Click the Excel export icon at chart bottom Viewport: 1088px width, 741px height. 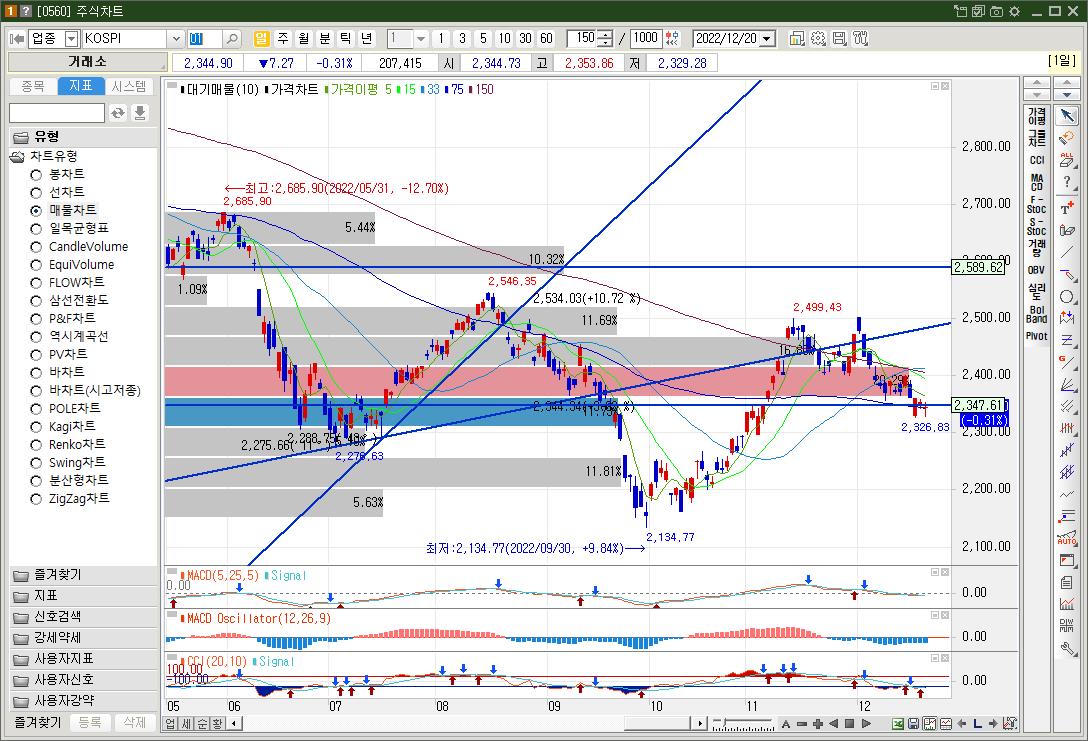click(898, 724)
